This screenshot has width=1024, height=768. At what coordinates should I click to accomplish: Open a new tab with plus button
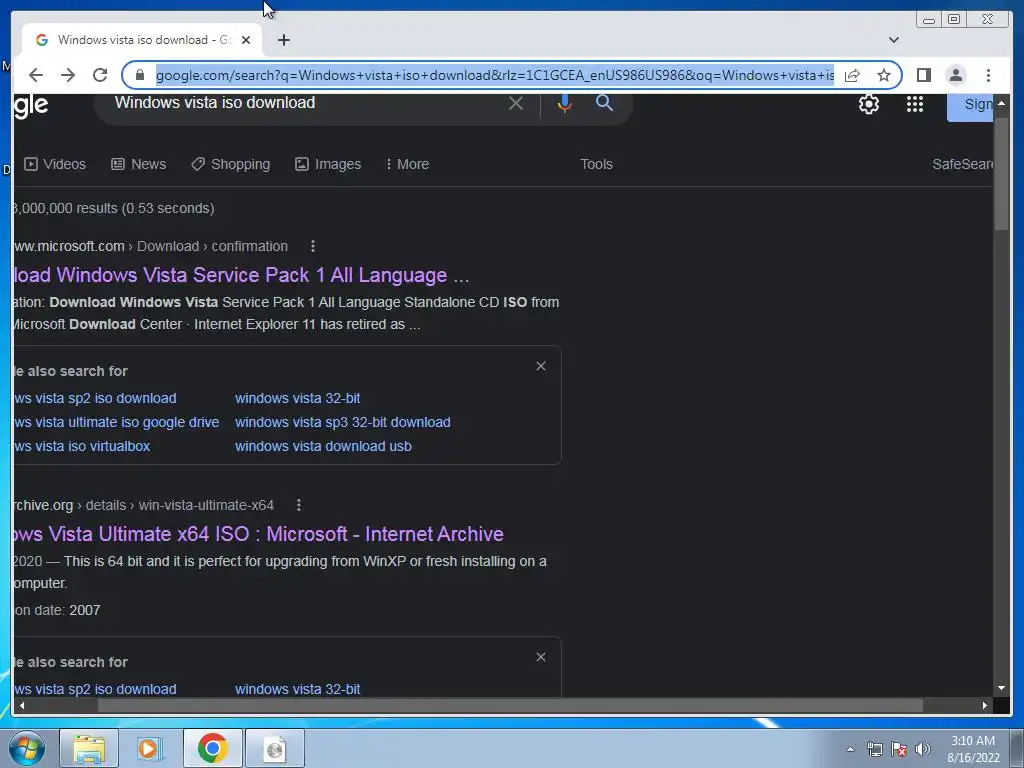283,40
